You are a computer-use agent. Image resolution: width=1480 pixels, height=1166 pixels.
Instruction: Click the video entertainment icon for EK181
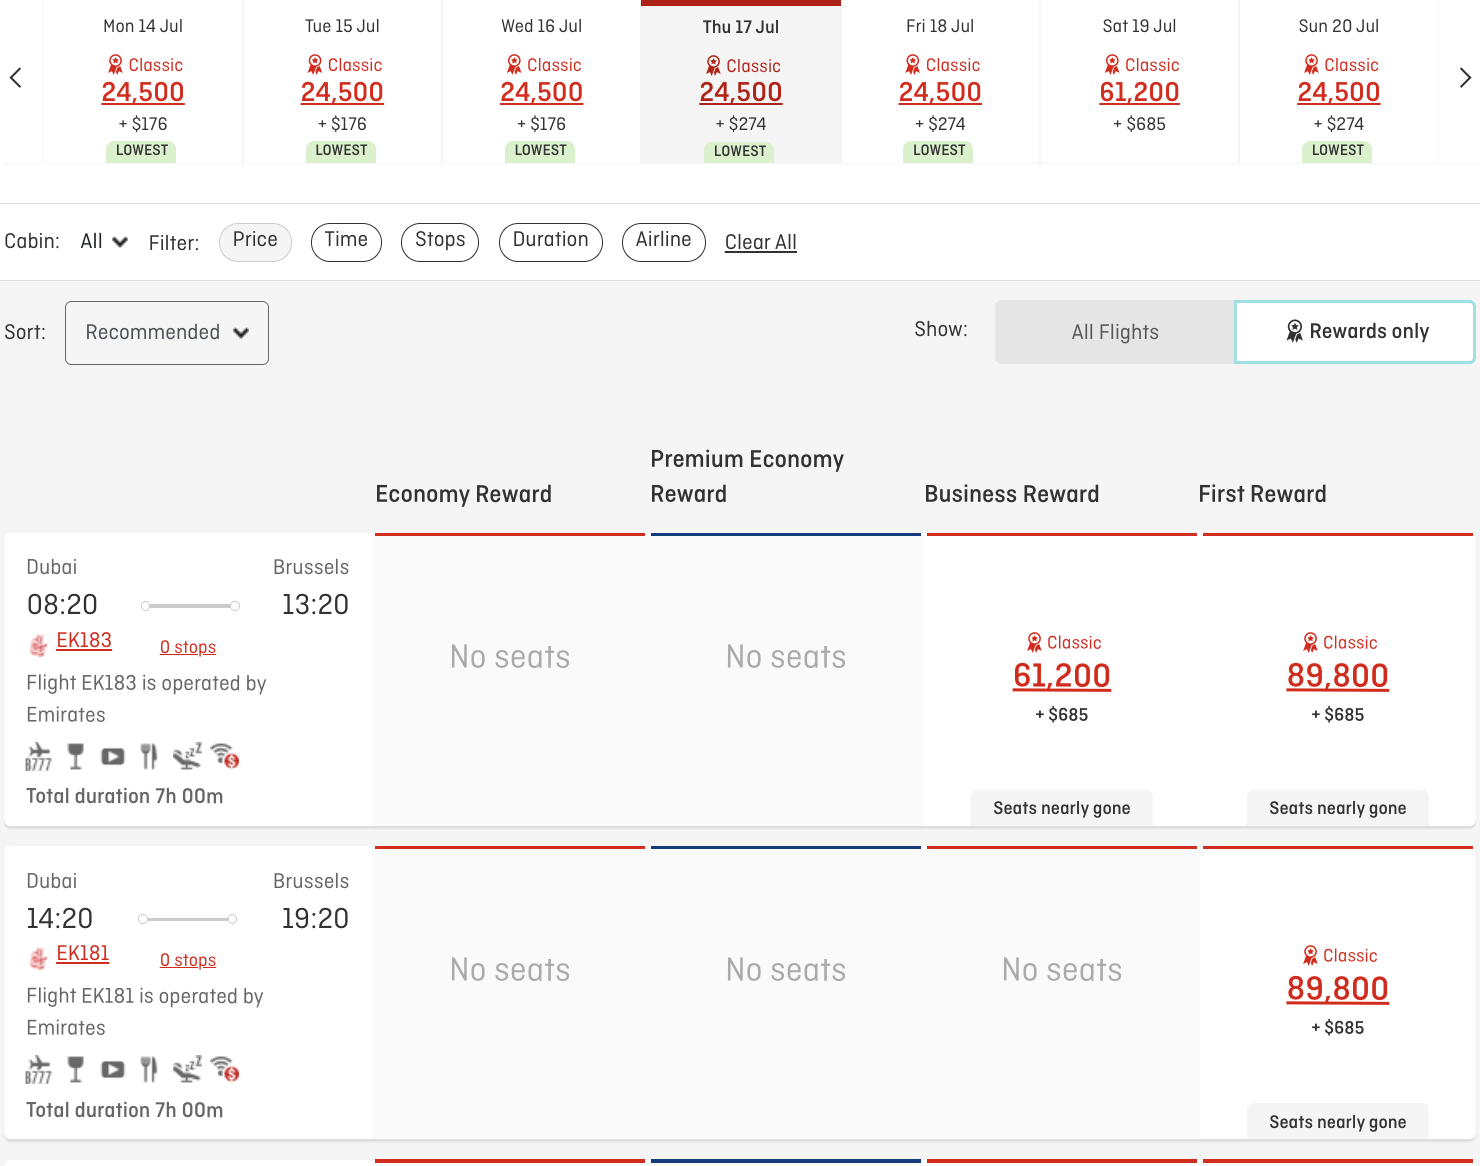113,1069
